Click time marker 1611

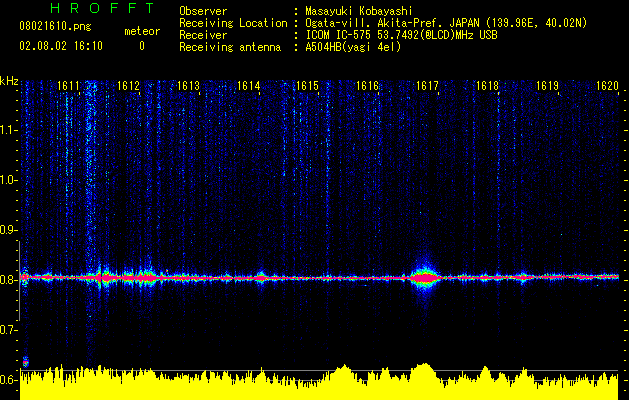point(68,85)
